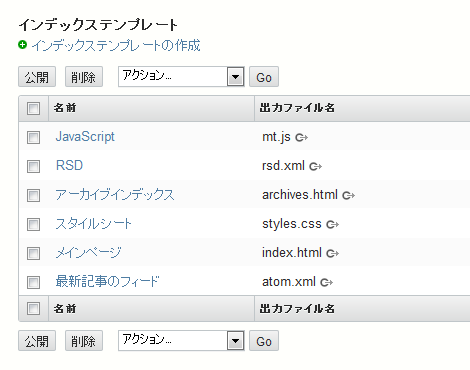Click the green plus icon for creating a template
The width and height of the screenshot is (470, 370).
(x=22, y=44)
